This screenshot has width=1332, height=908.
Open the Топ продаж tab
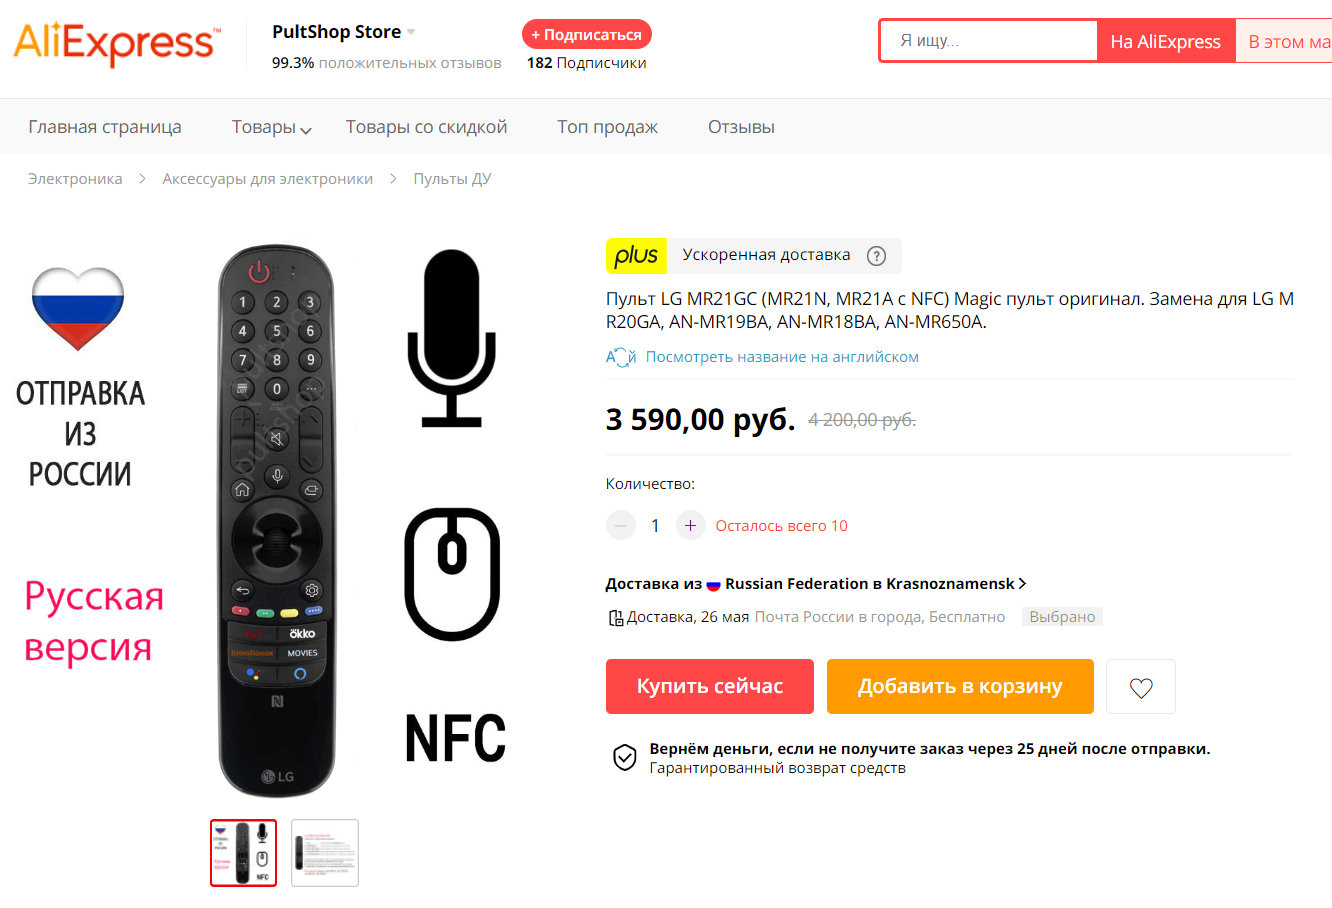(x=607, y=127)
